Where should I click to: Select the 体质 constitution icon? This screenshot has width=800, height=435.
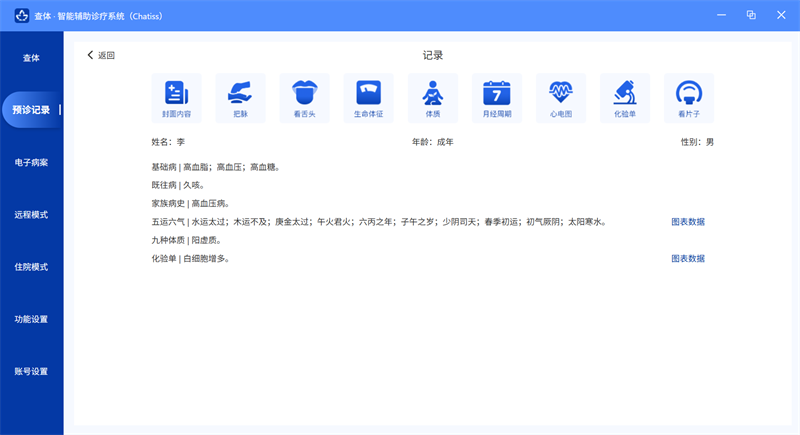(433, 98)
